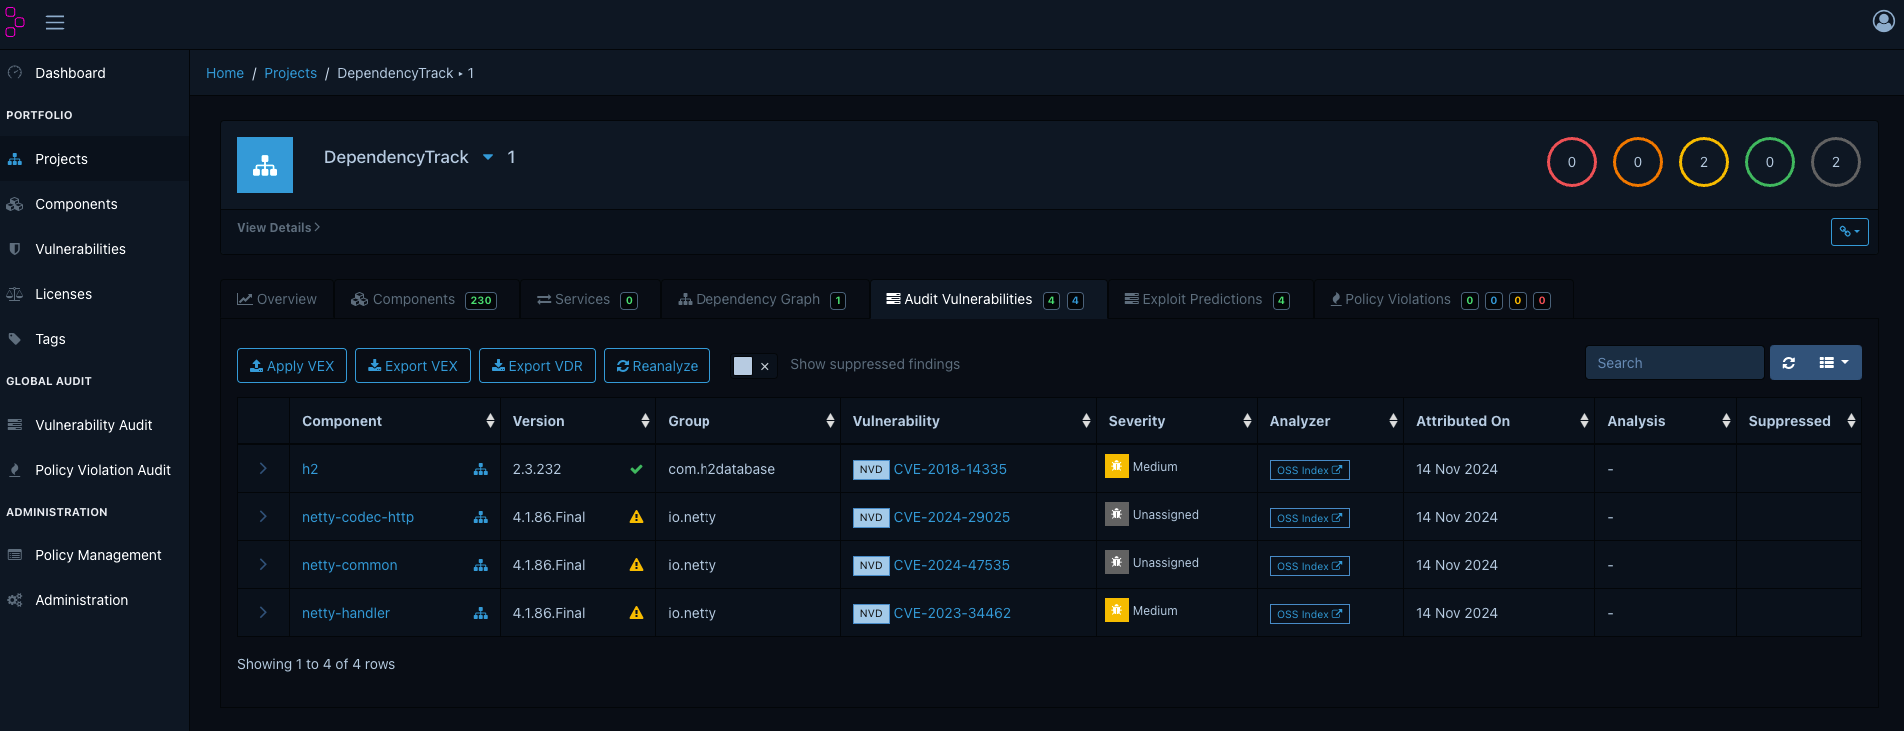Switch to the Overview tab
The height and width of the screenshot is (731, 1904).
(x=277, y=300)
